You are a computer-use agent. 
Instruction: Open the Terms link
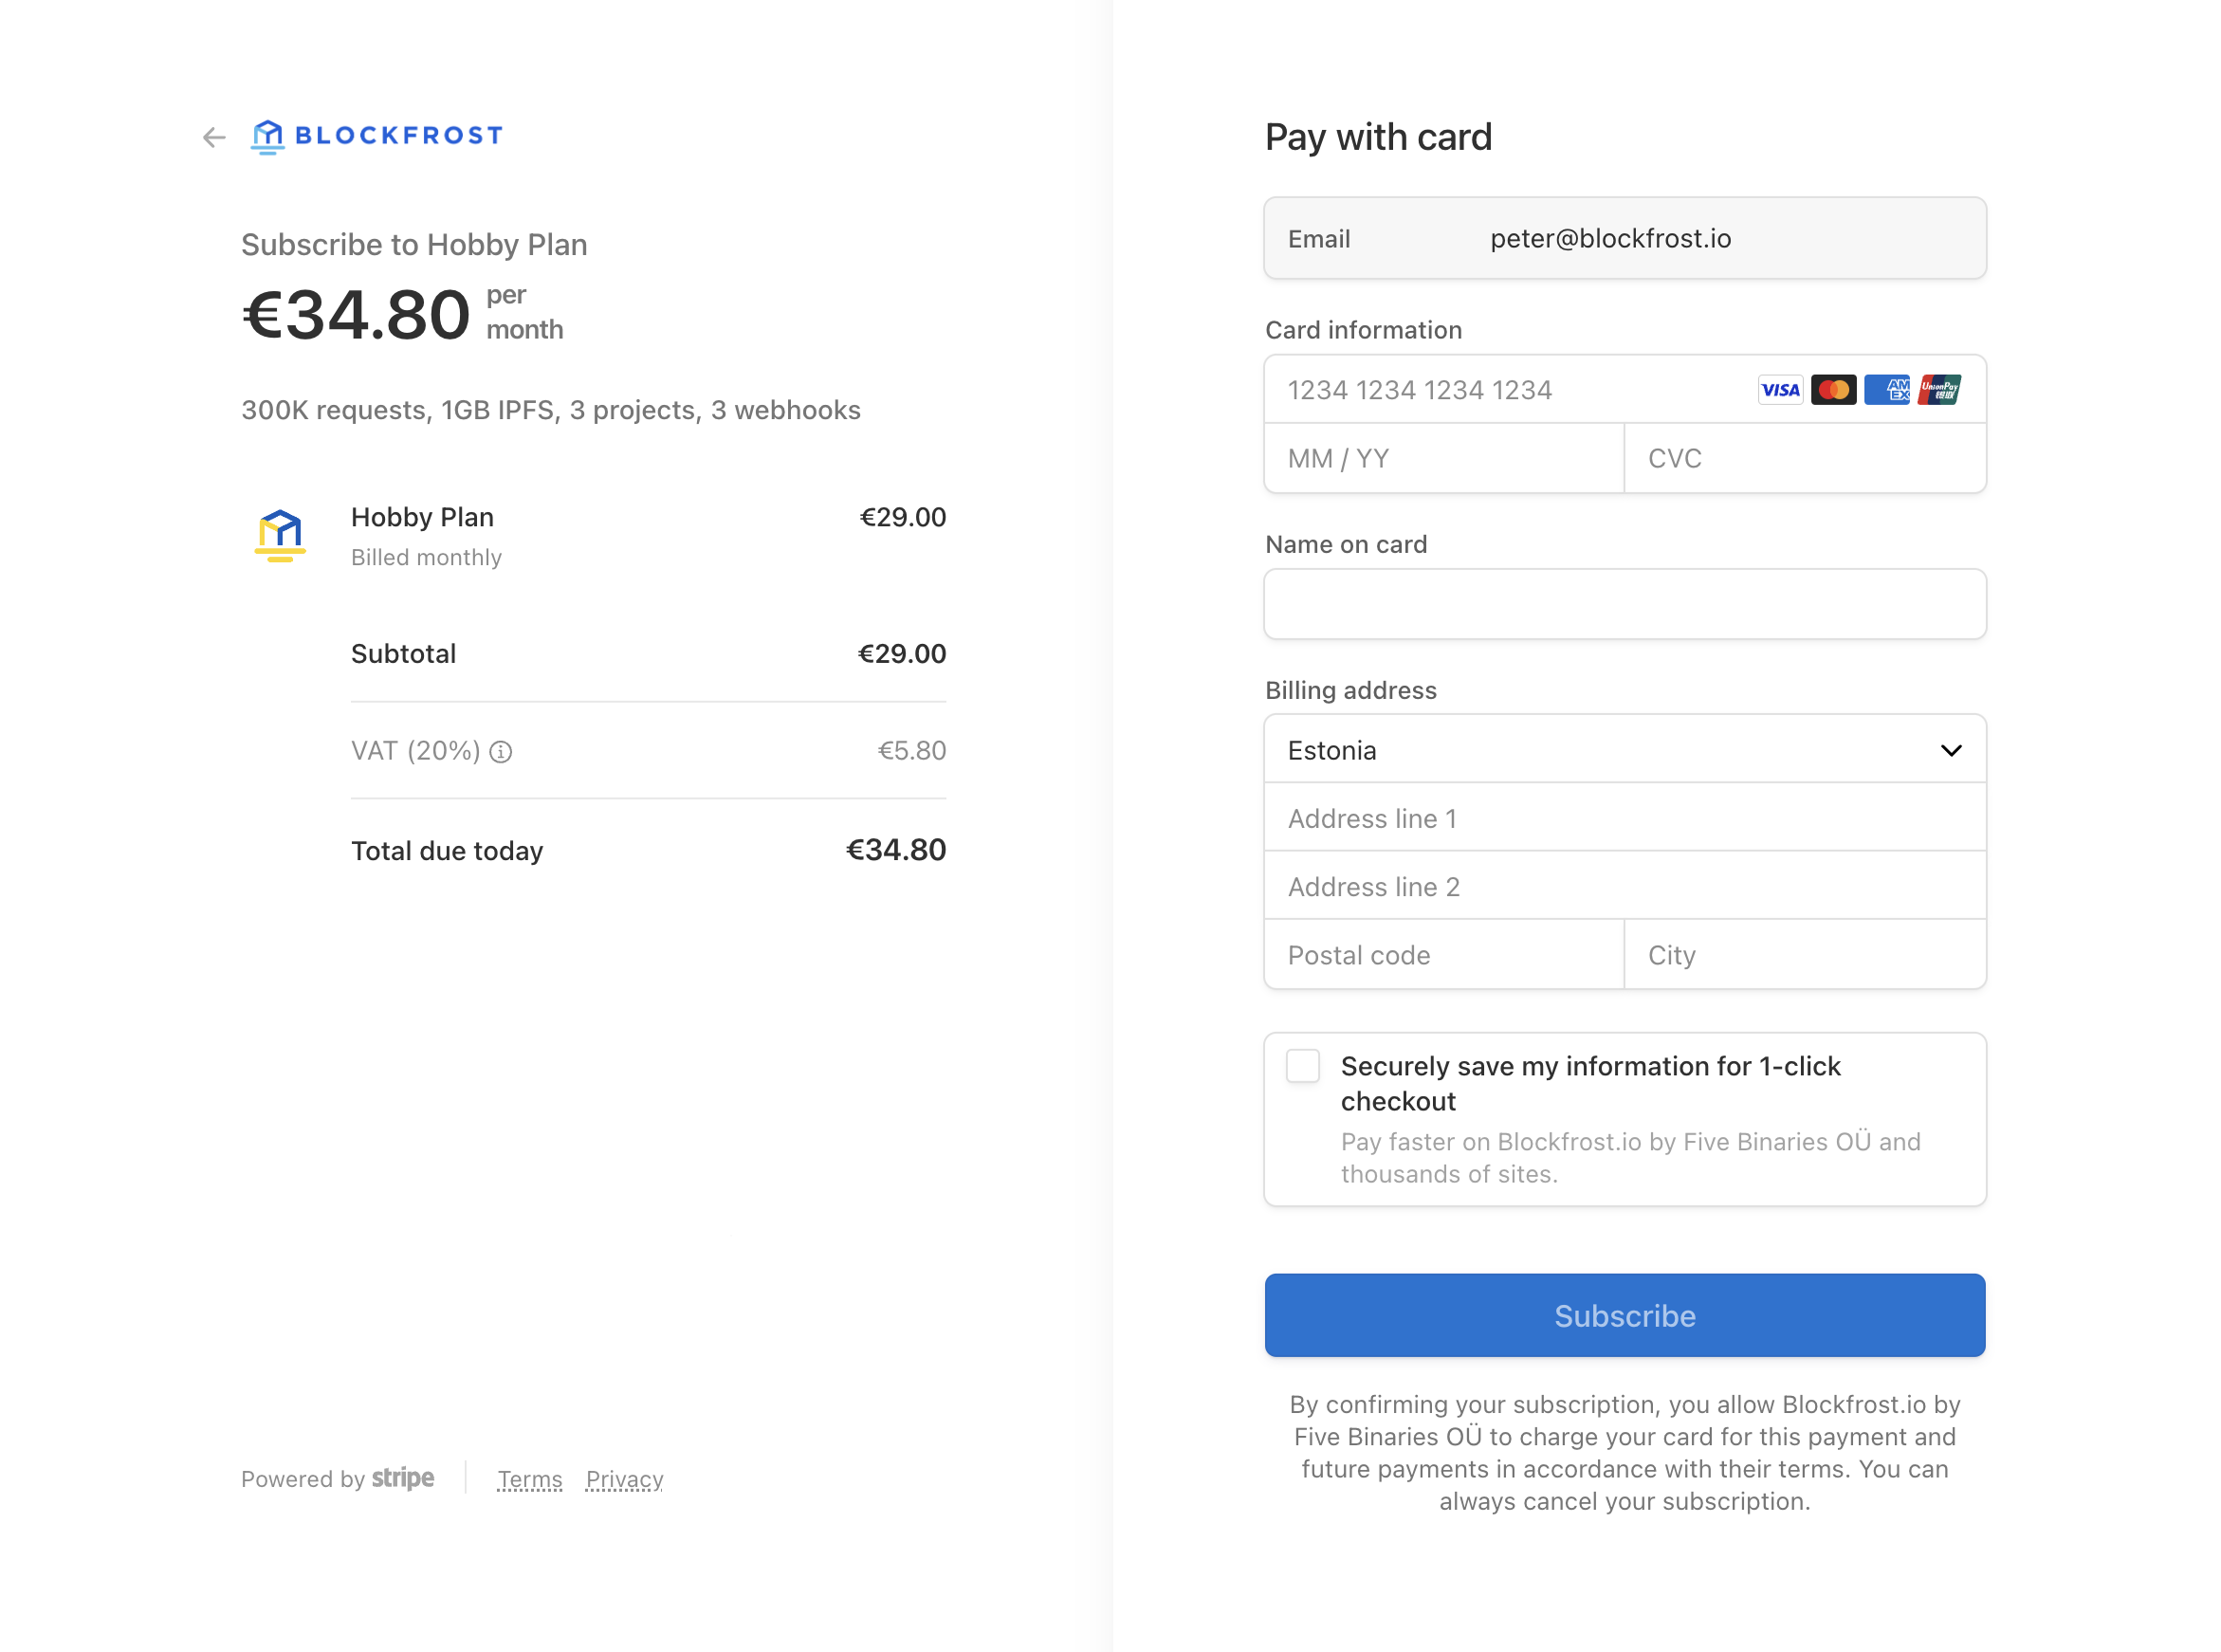[x=529, y=1479]
